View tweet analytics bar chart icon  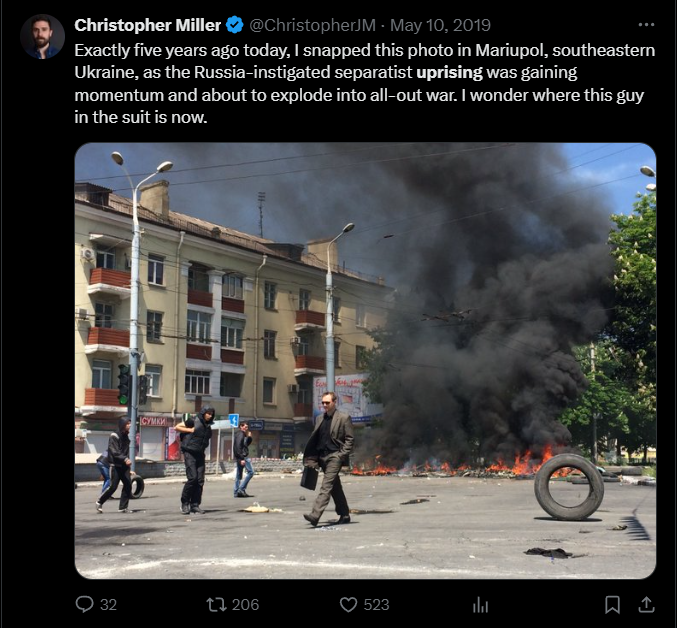480,604
